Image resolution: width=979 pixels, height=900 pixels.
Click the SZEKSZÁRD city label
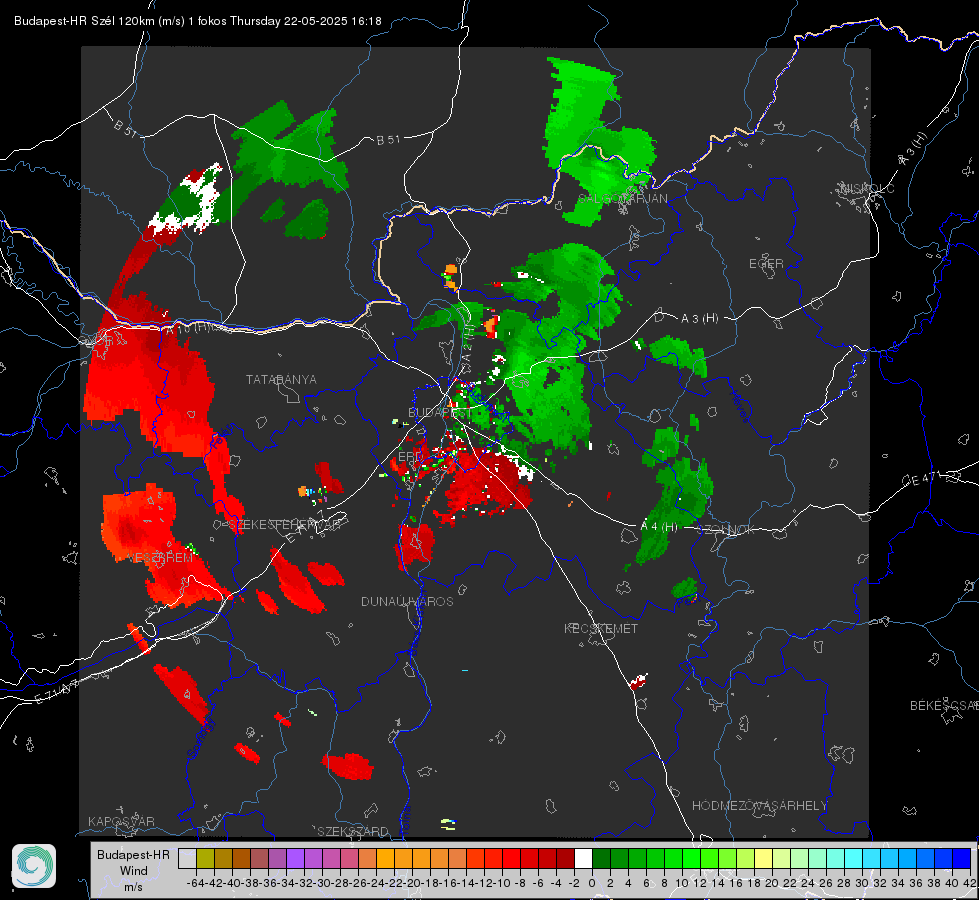pos(353,831)
